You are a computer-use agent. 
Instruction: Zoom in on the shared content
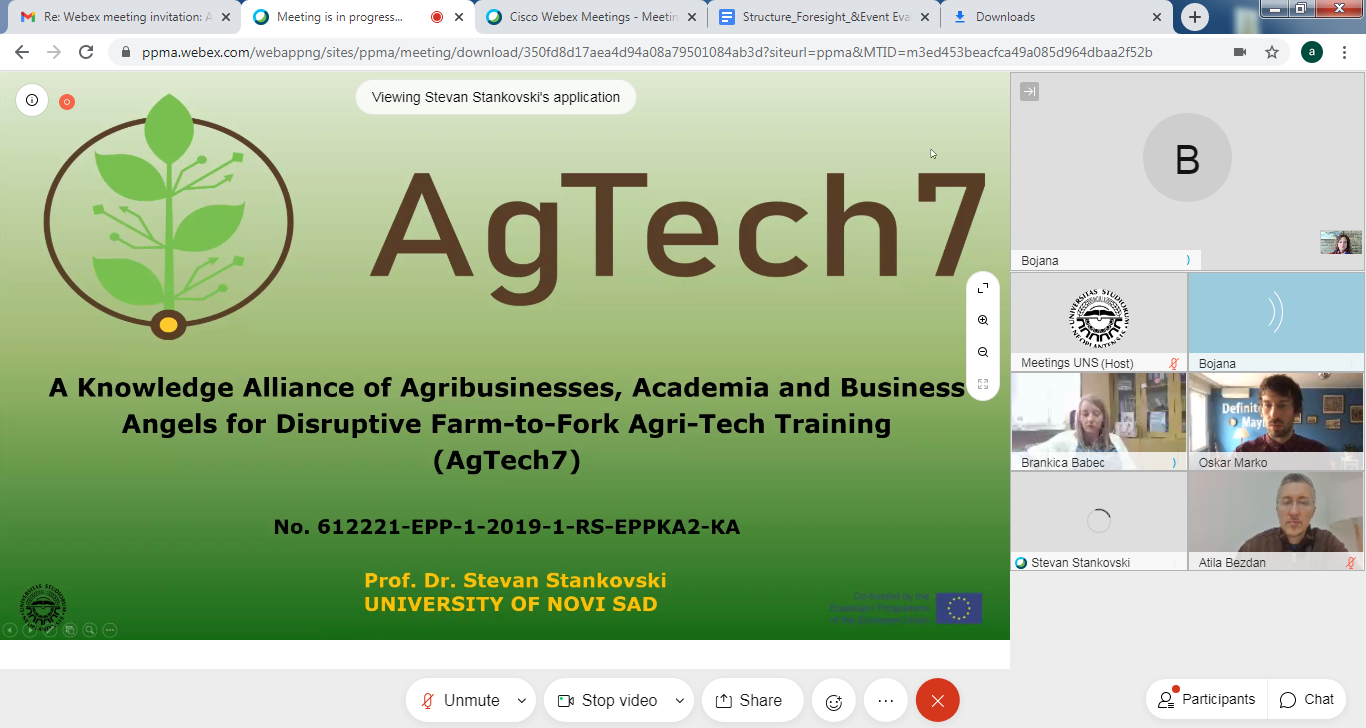point(983,320)
